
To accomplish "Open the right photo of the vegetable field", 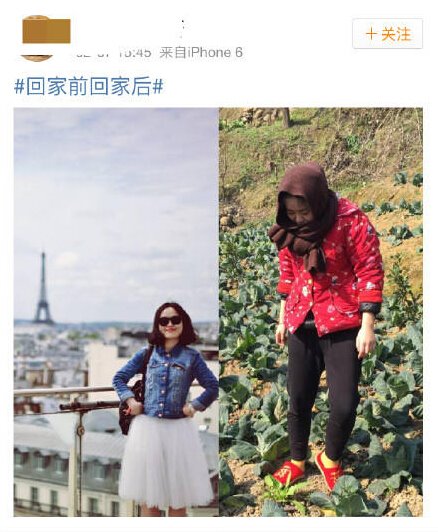I will click(x=321, y=312).
